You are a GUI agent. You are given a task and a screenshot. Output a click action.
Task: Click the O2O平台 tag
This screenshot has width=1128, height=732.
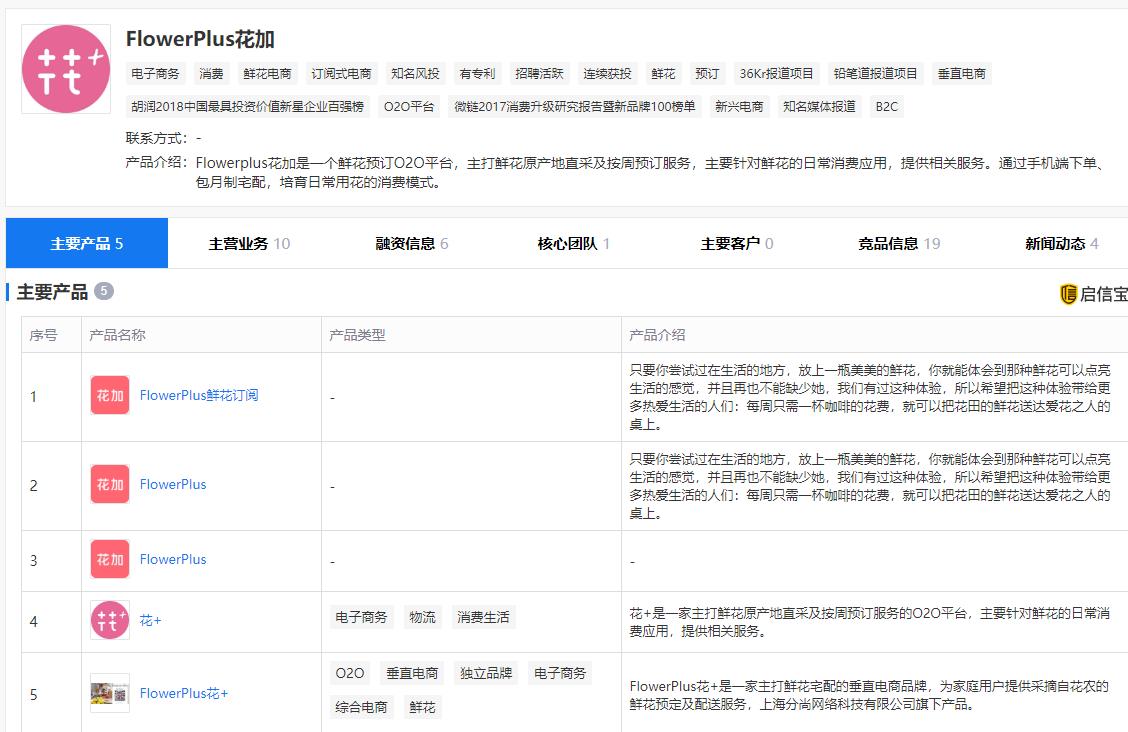(x=409, y=106)
